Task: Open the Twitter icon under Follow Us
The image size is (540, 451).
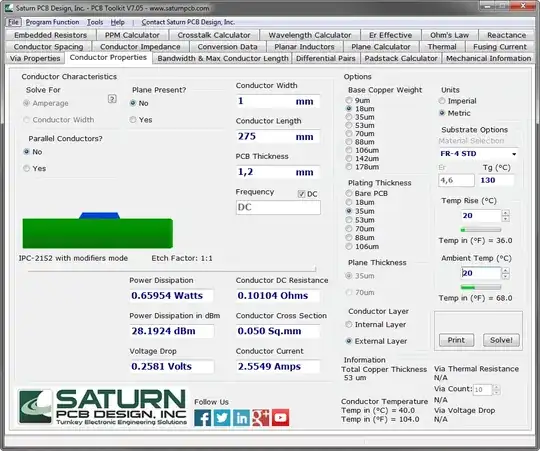Action: [222, 418]
